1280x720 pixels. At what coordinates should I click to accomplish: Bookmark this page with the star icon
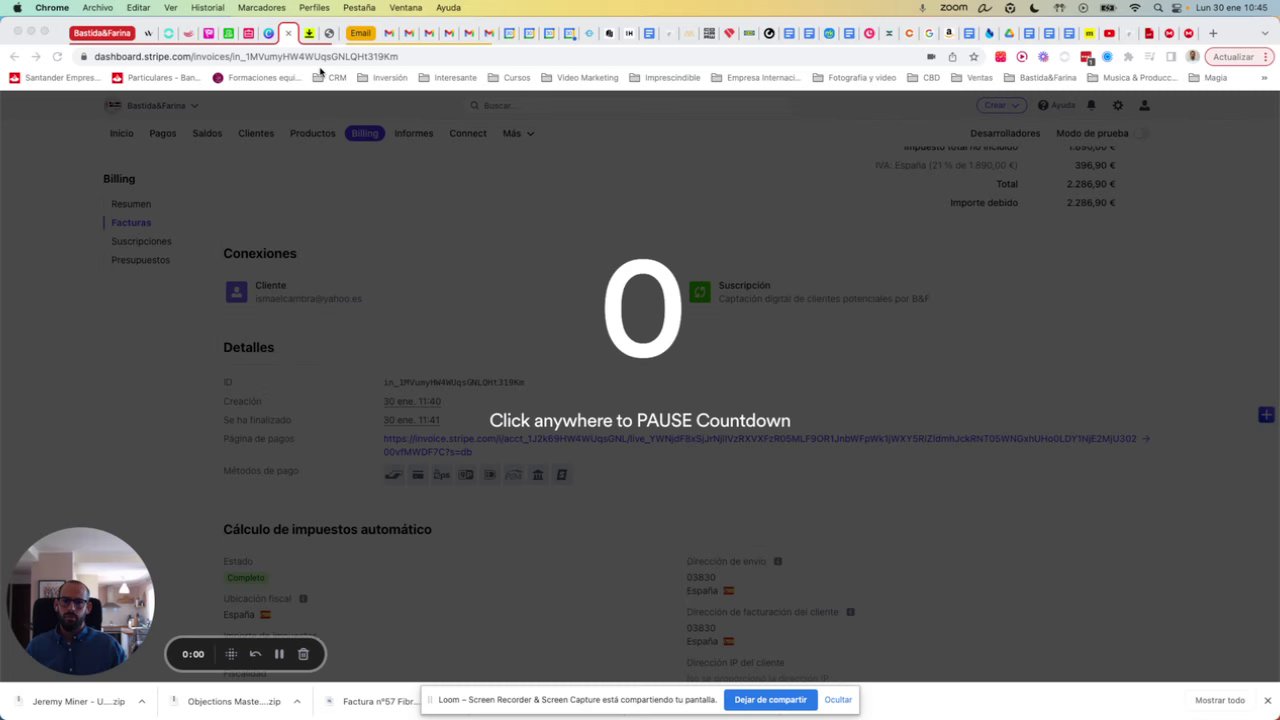click(973, 57)
